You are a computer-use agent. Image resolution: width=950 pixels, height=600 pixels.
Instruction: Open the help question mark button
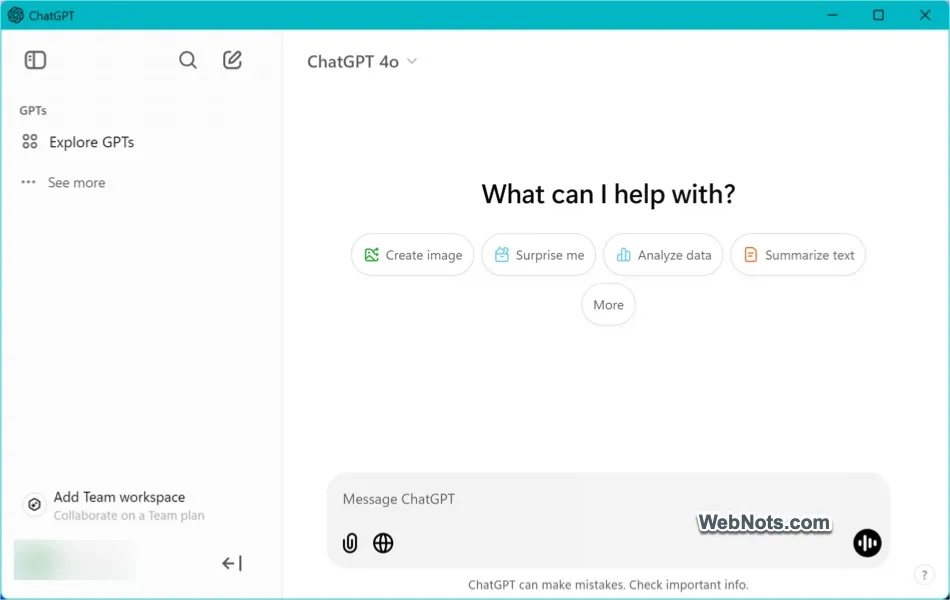point(925,575)
